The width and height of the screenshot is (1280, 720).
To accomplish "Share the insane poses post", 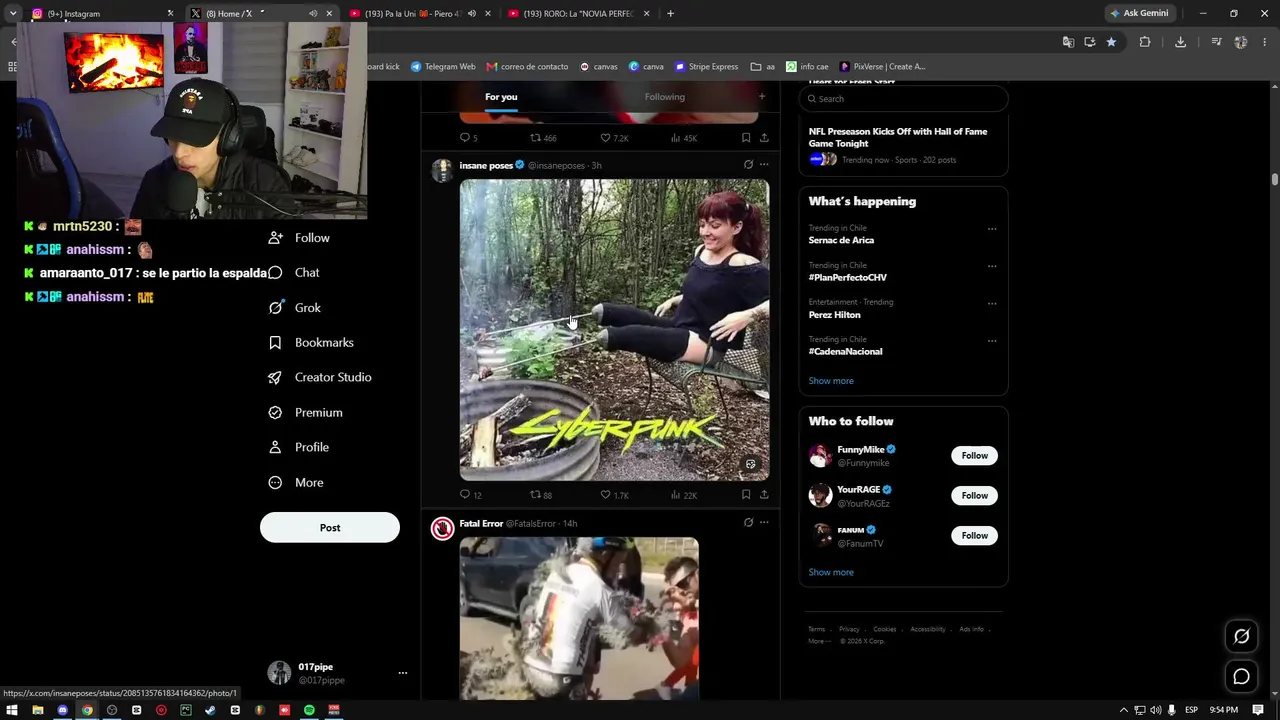I will pos(764,495).
